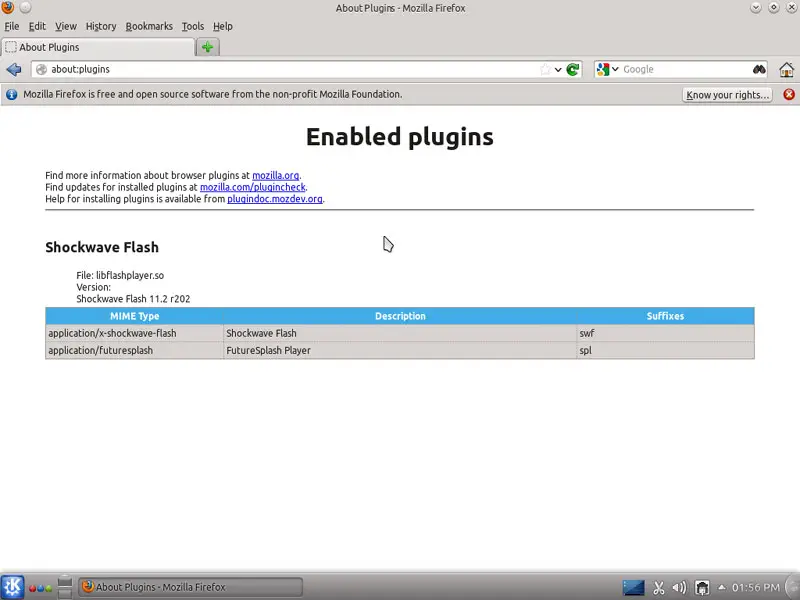800x600 pixels.
Task: Click the MIME Type column header
Action: [x=134, y=316]
